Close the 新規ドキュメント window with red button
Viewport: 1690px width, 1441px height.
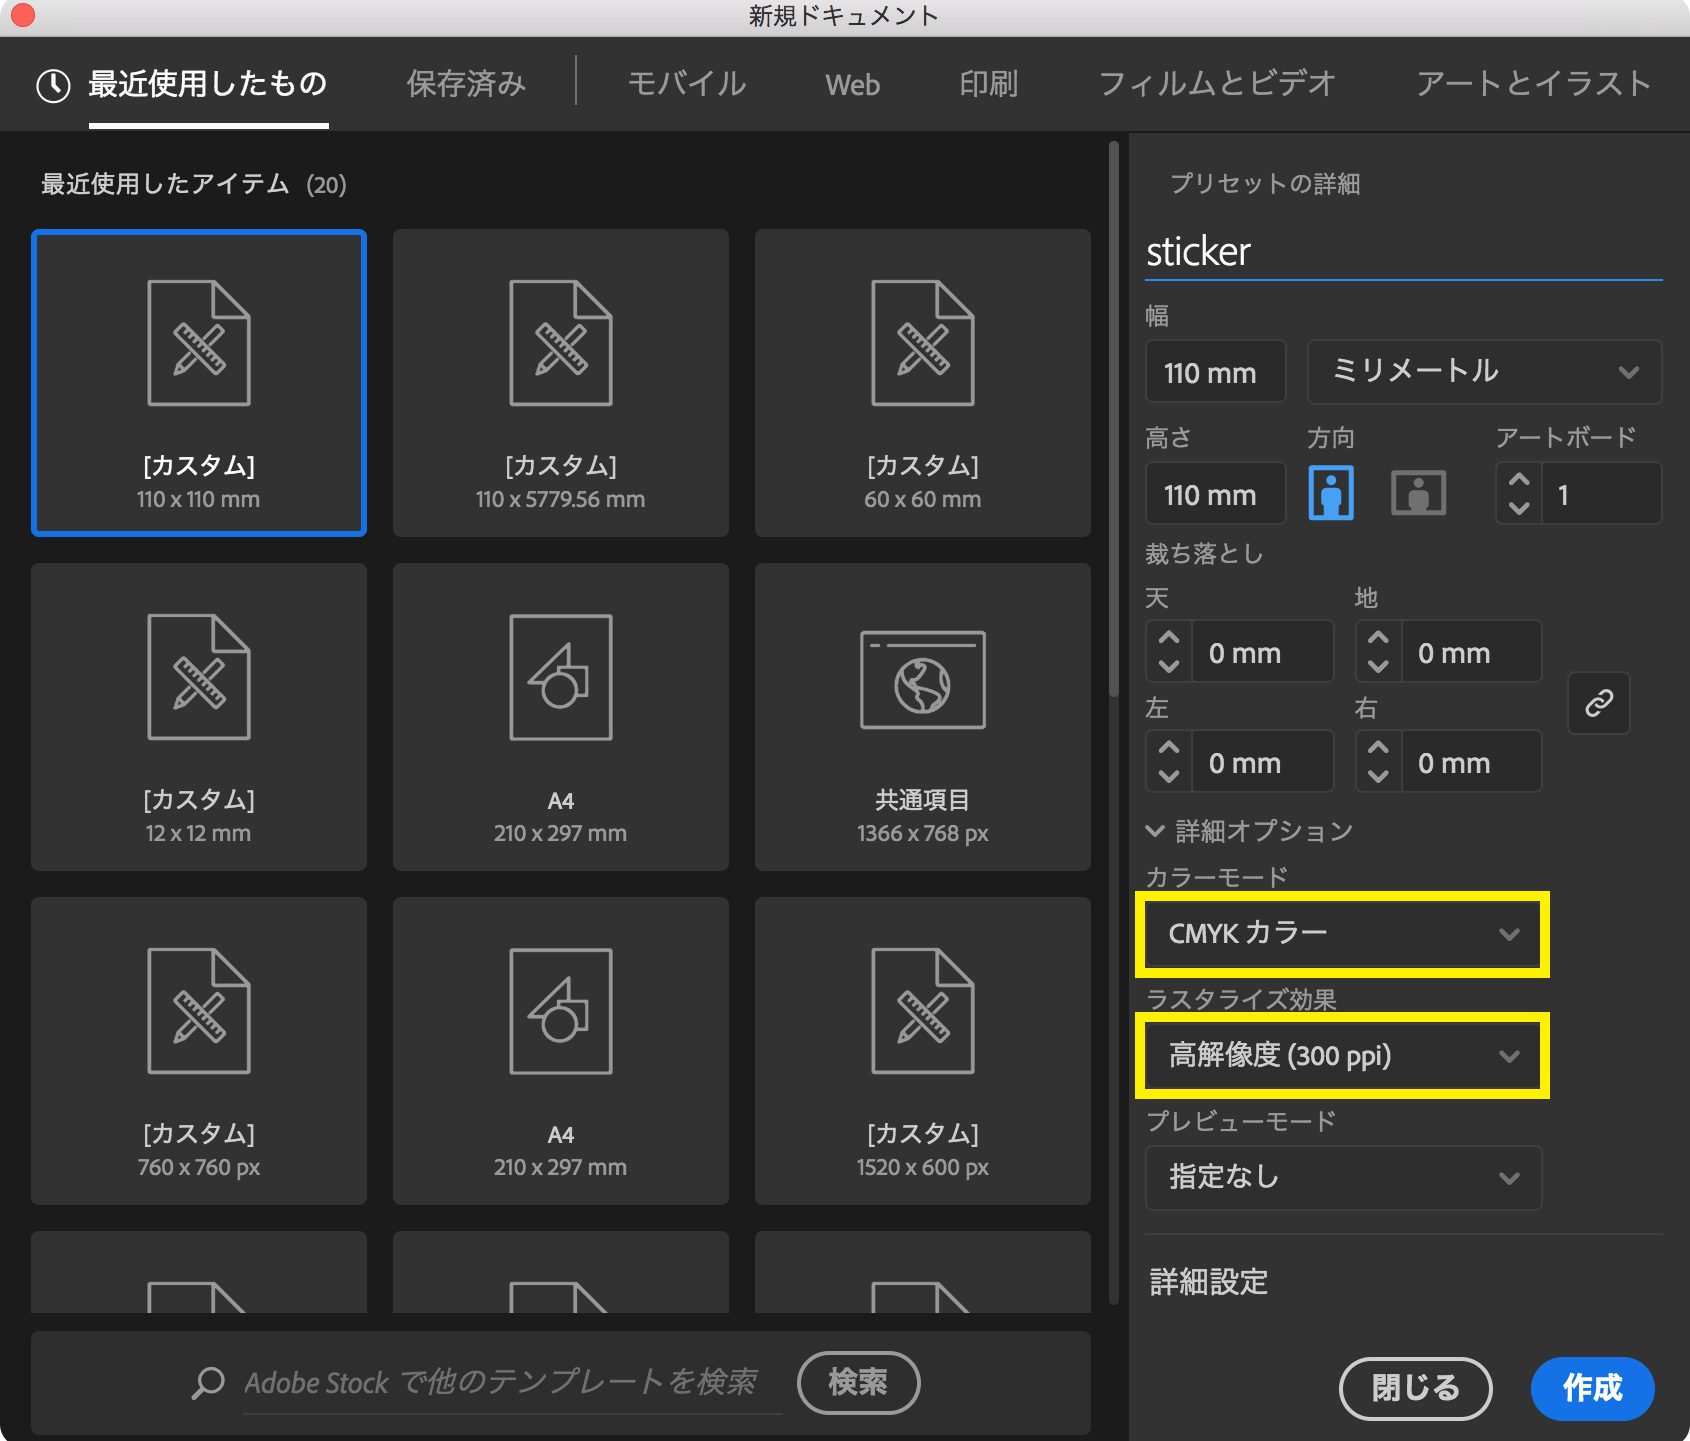tap(21, 15)
